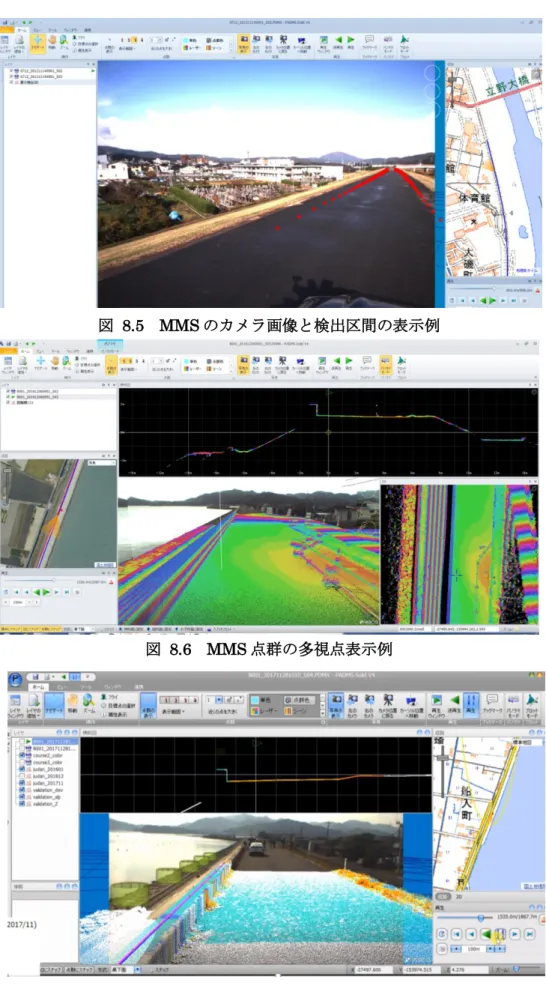Toggle 点群の表示 in bottom window ribbon
This screenshot has height=989, width=546.
pos(148,706)
